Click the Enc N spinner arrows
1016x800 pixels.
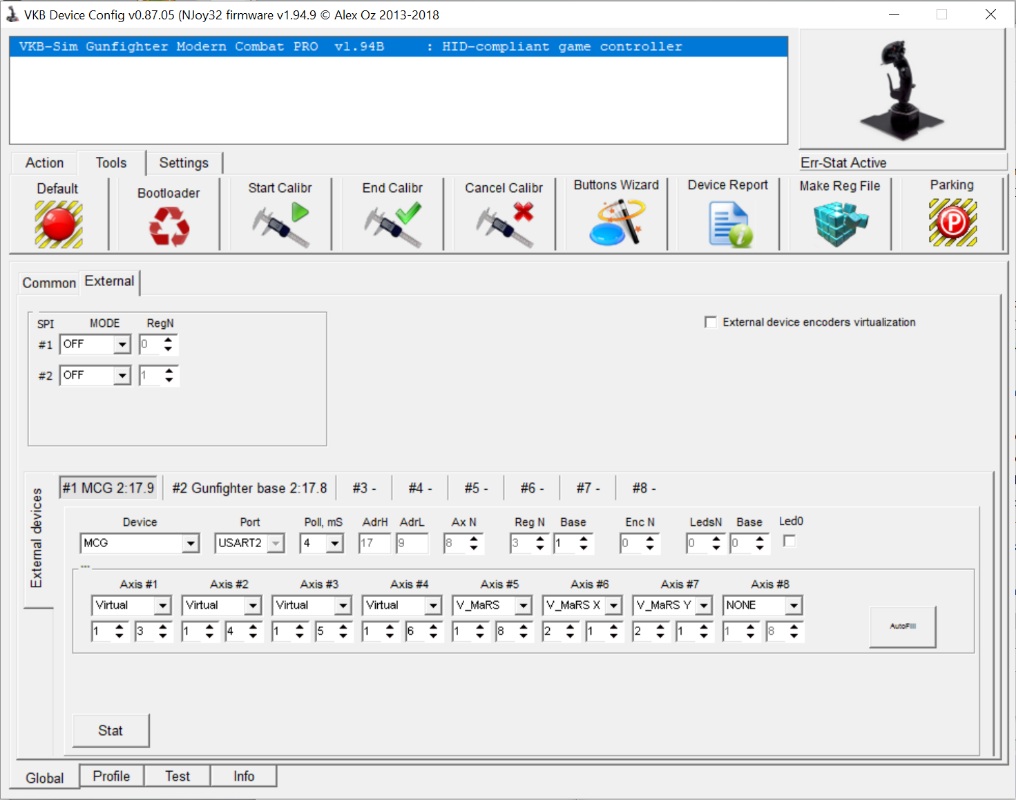[649, 543]
